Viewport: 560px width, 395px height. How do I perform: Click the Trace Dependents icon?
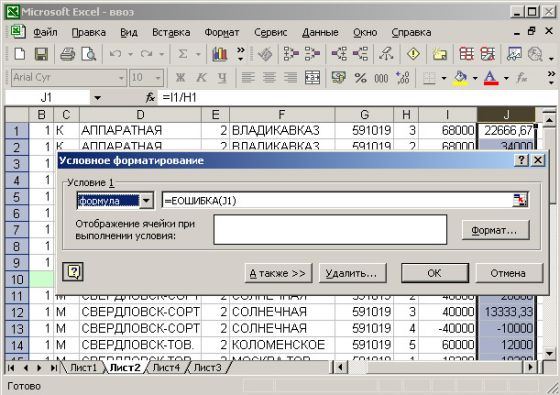(339, 54)
